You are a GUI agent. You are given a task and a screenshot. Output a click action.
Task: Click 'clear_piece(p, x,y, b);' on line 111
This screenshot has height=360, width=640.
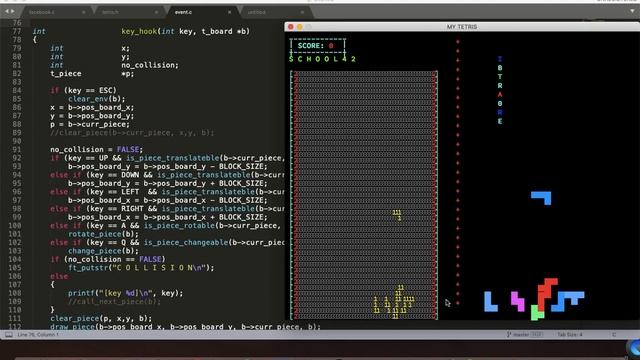101,319
